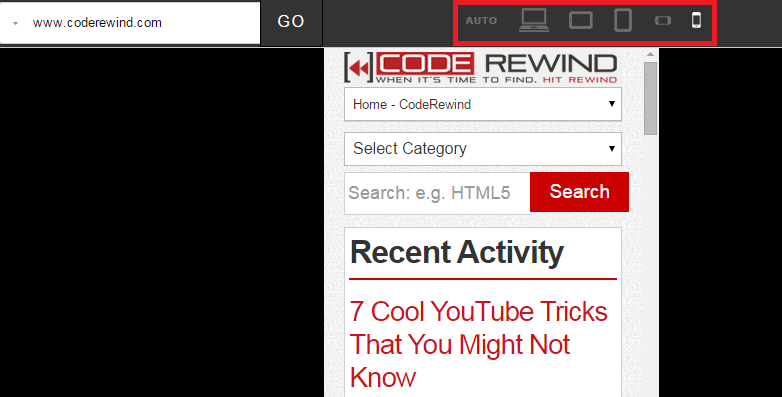This screenshot has height=397, width=782.
Task: Choose portrait smartphone viewport icon
Action: pyautogui.click(x=696, y=20)
